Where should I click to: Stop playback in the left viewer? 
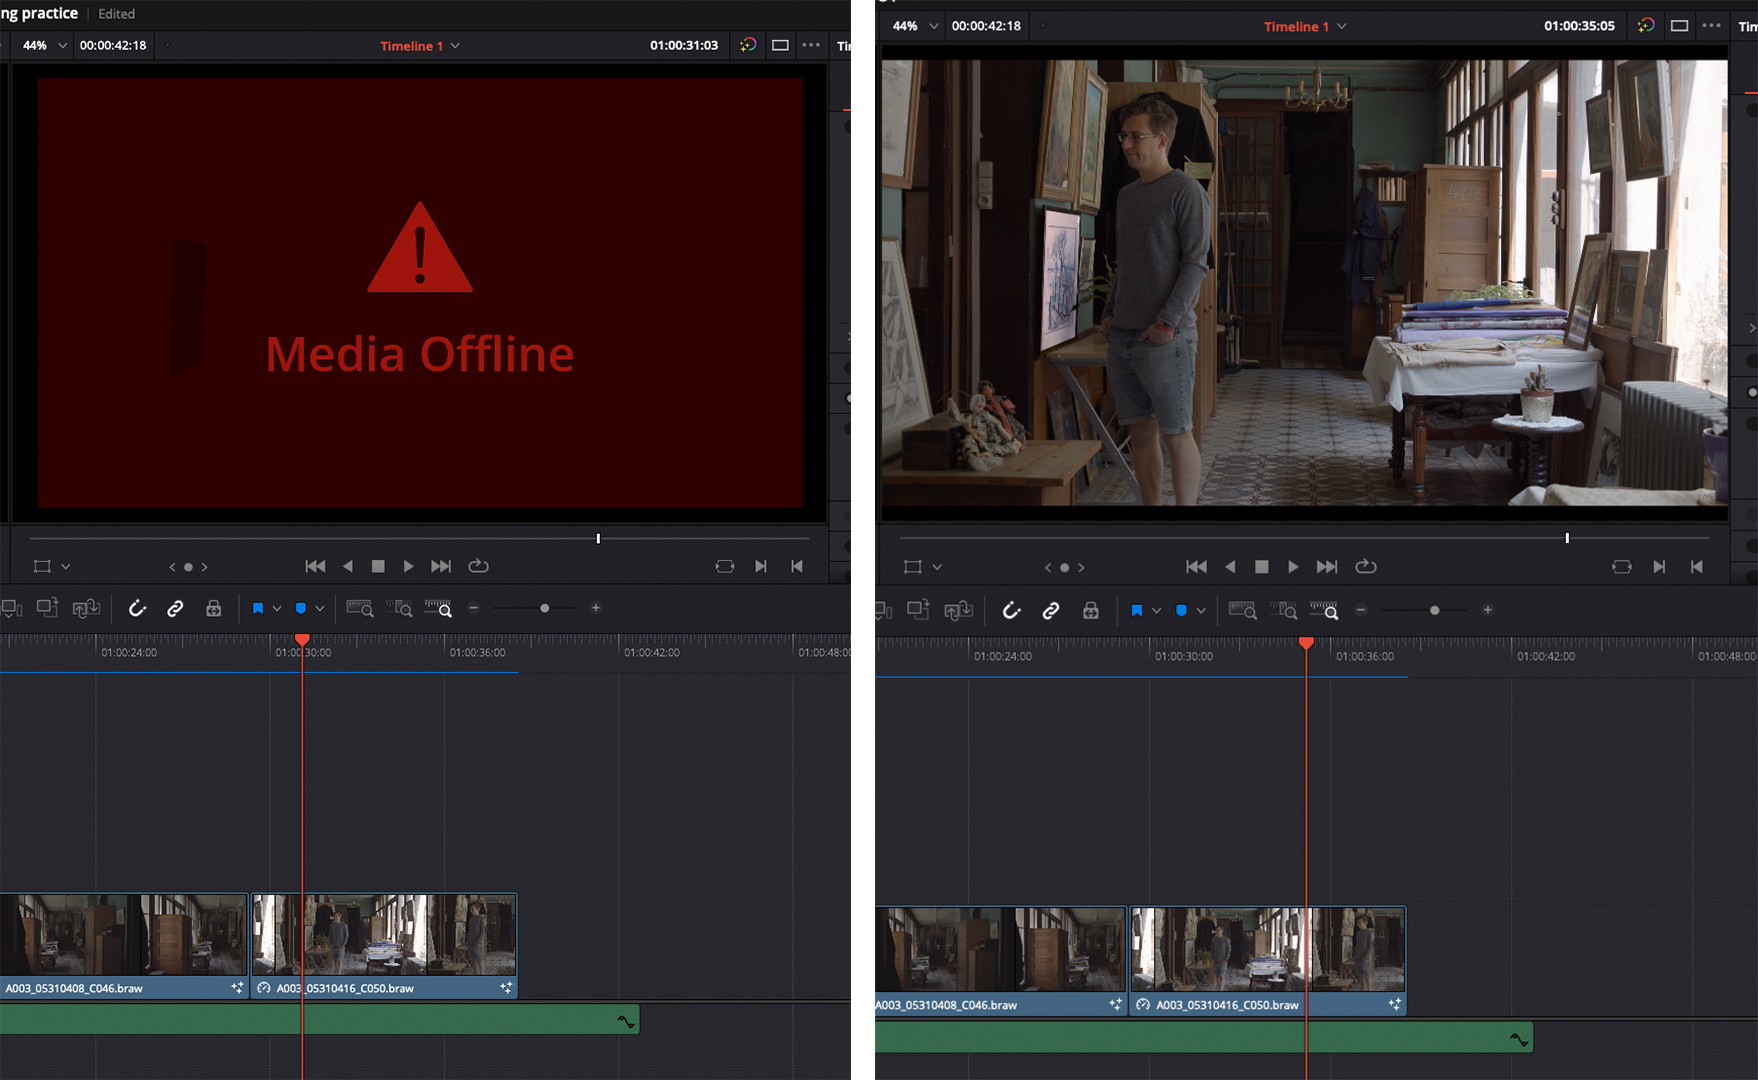click(378, 566)
